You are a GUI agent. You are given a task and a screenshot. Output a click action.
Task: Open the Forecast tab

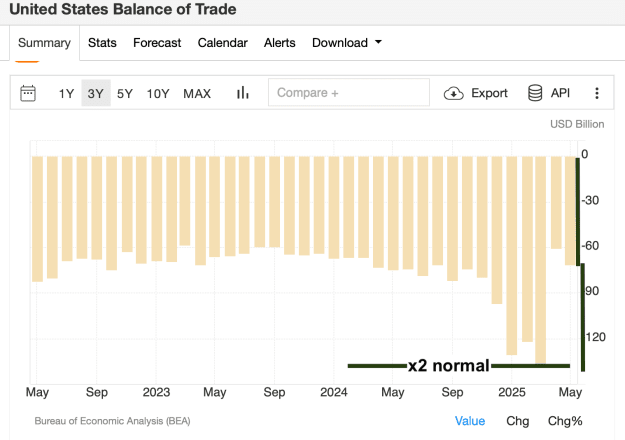coord(157,43)
